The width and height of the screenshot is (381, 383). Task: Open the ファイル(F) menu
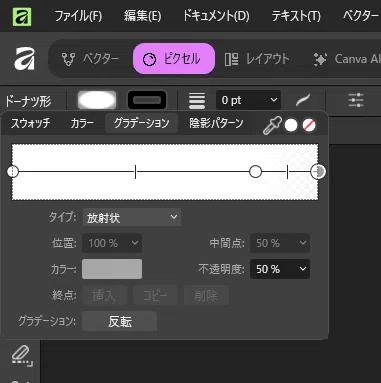coord(78,16)
